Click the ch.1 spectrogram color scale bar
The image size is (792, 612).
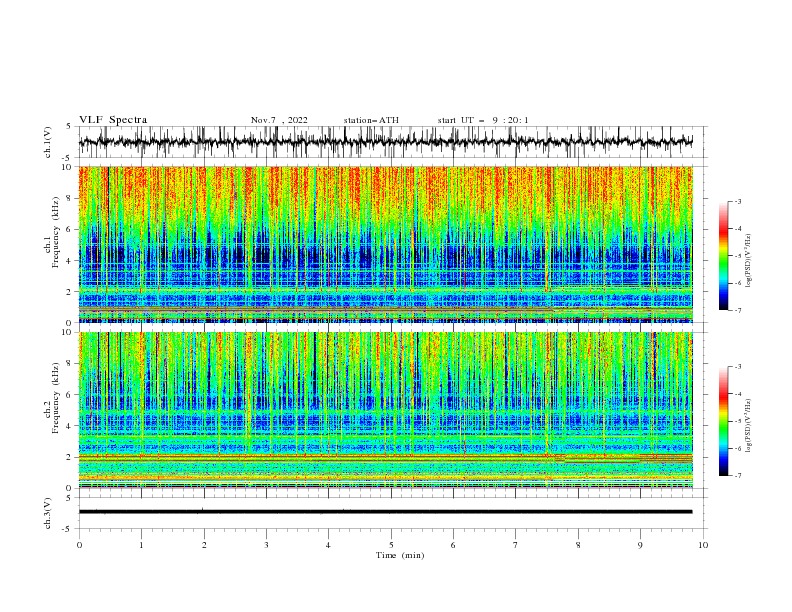tap(724, 256)
